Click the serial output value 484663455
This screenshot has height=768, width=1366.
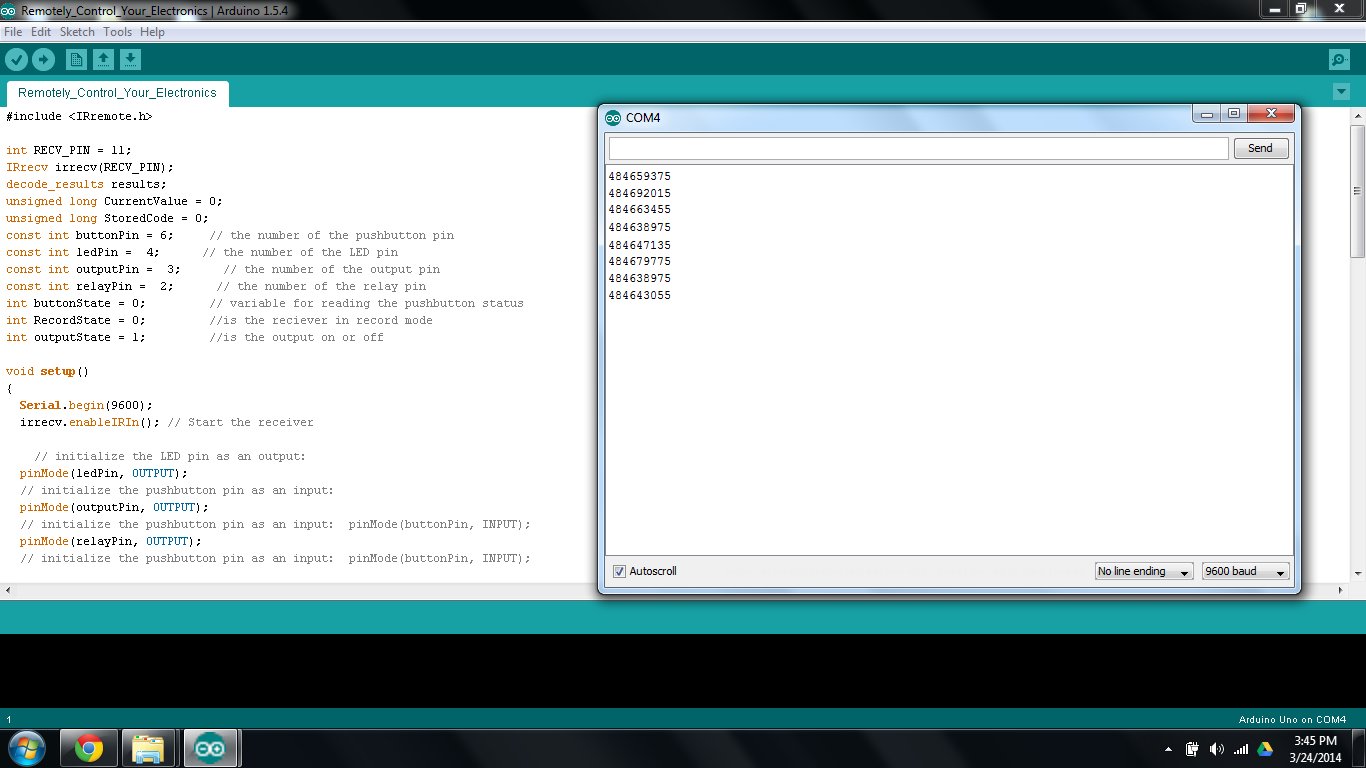639,210
